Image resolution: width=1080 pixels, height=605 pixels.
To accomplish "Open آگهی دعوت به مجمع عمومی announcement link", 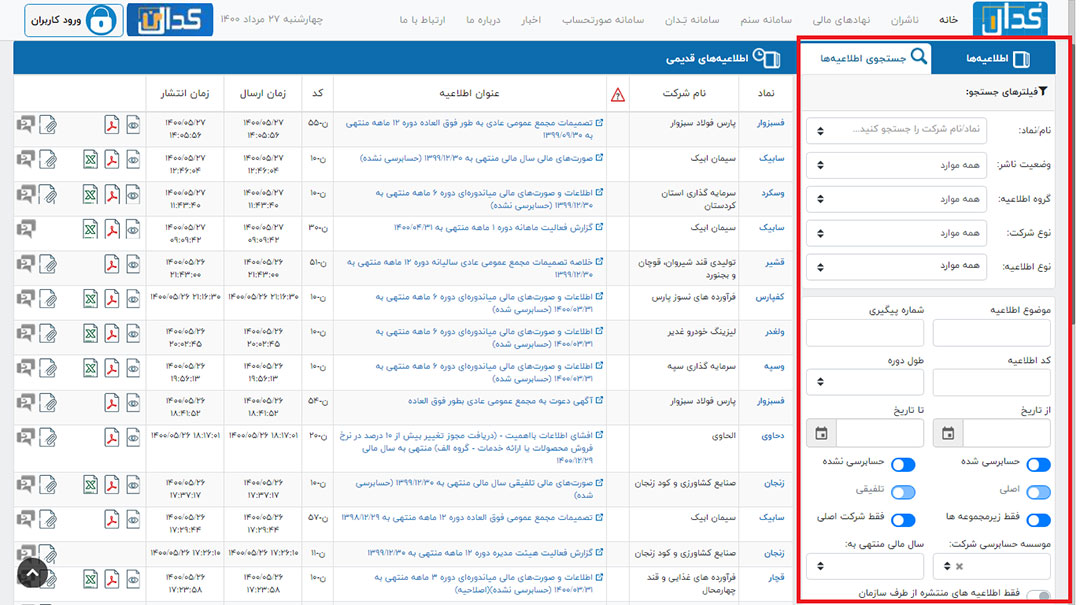I will (x=501, y=401).
